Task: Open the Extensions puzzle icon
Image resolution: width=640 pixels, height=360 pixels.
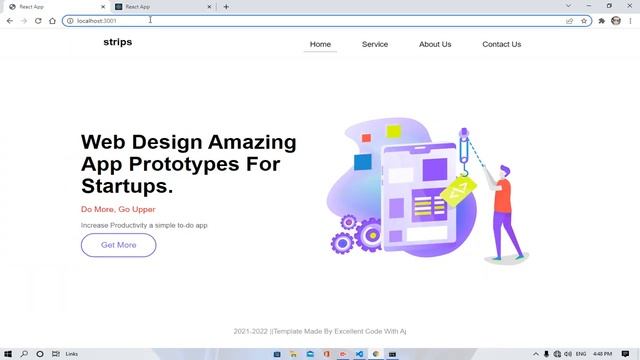Action: [x=601, y=21]
